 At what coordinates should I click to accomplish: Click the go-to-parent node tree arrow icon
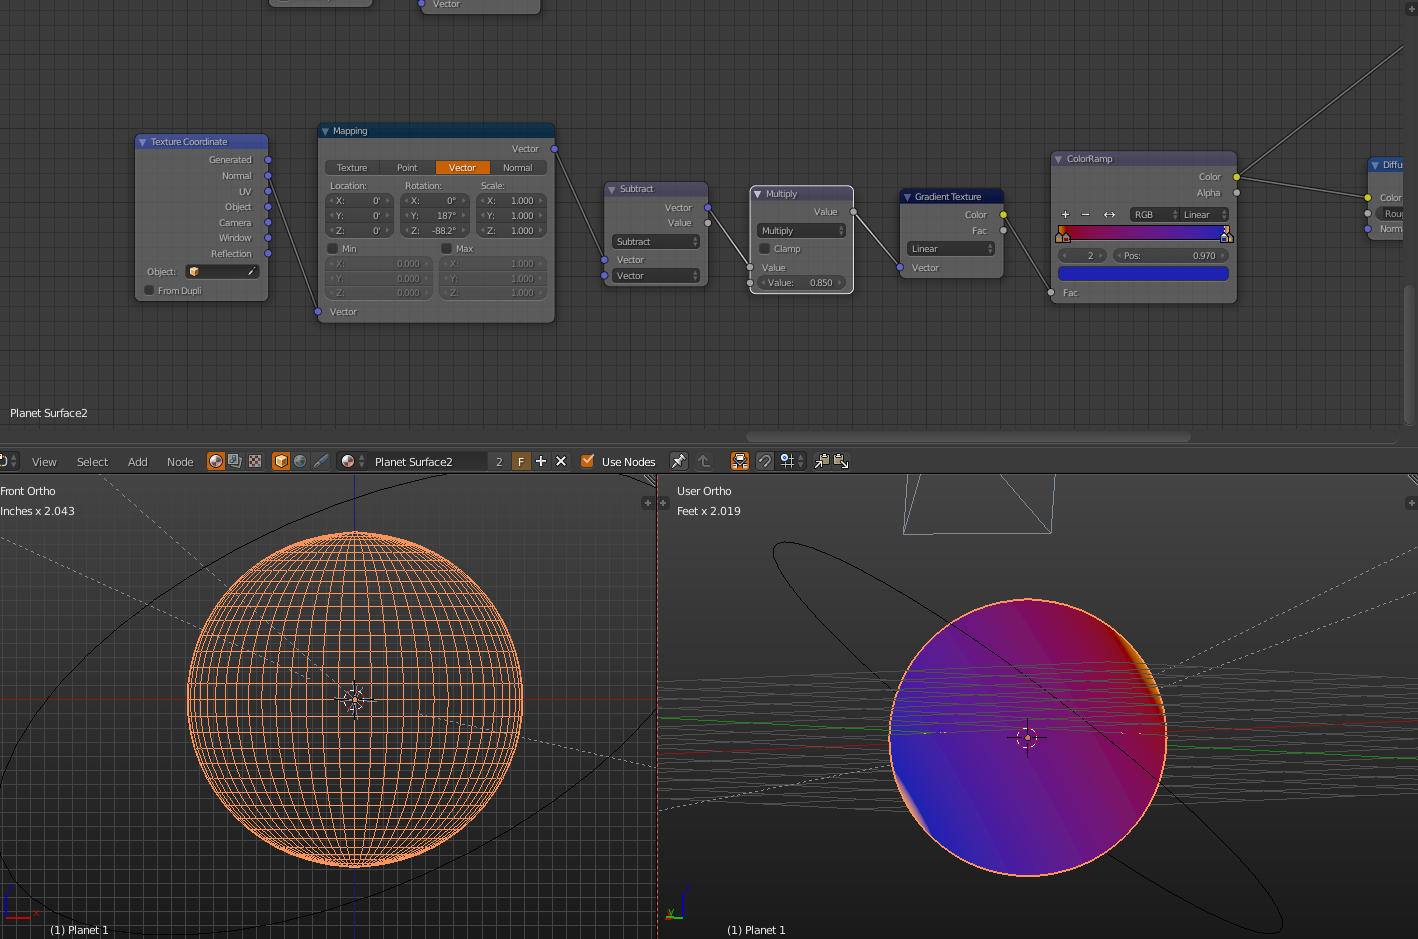(x=704, y=461)
